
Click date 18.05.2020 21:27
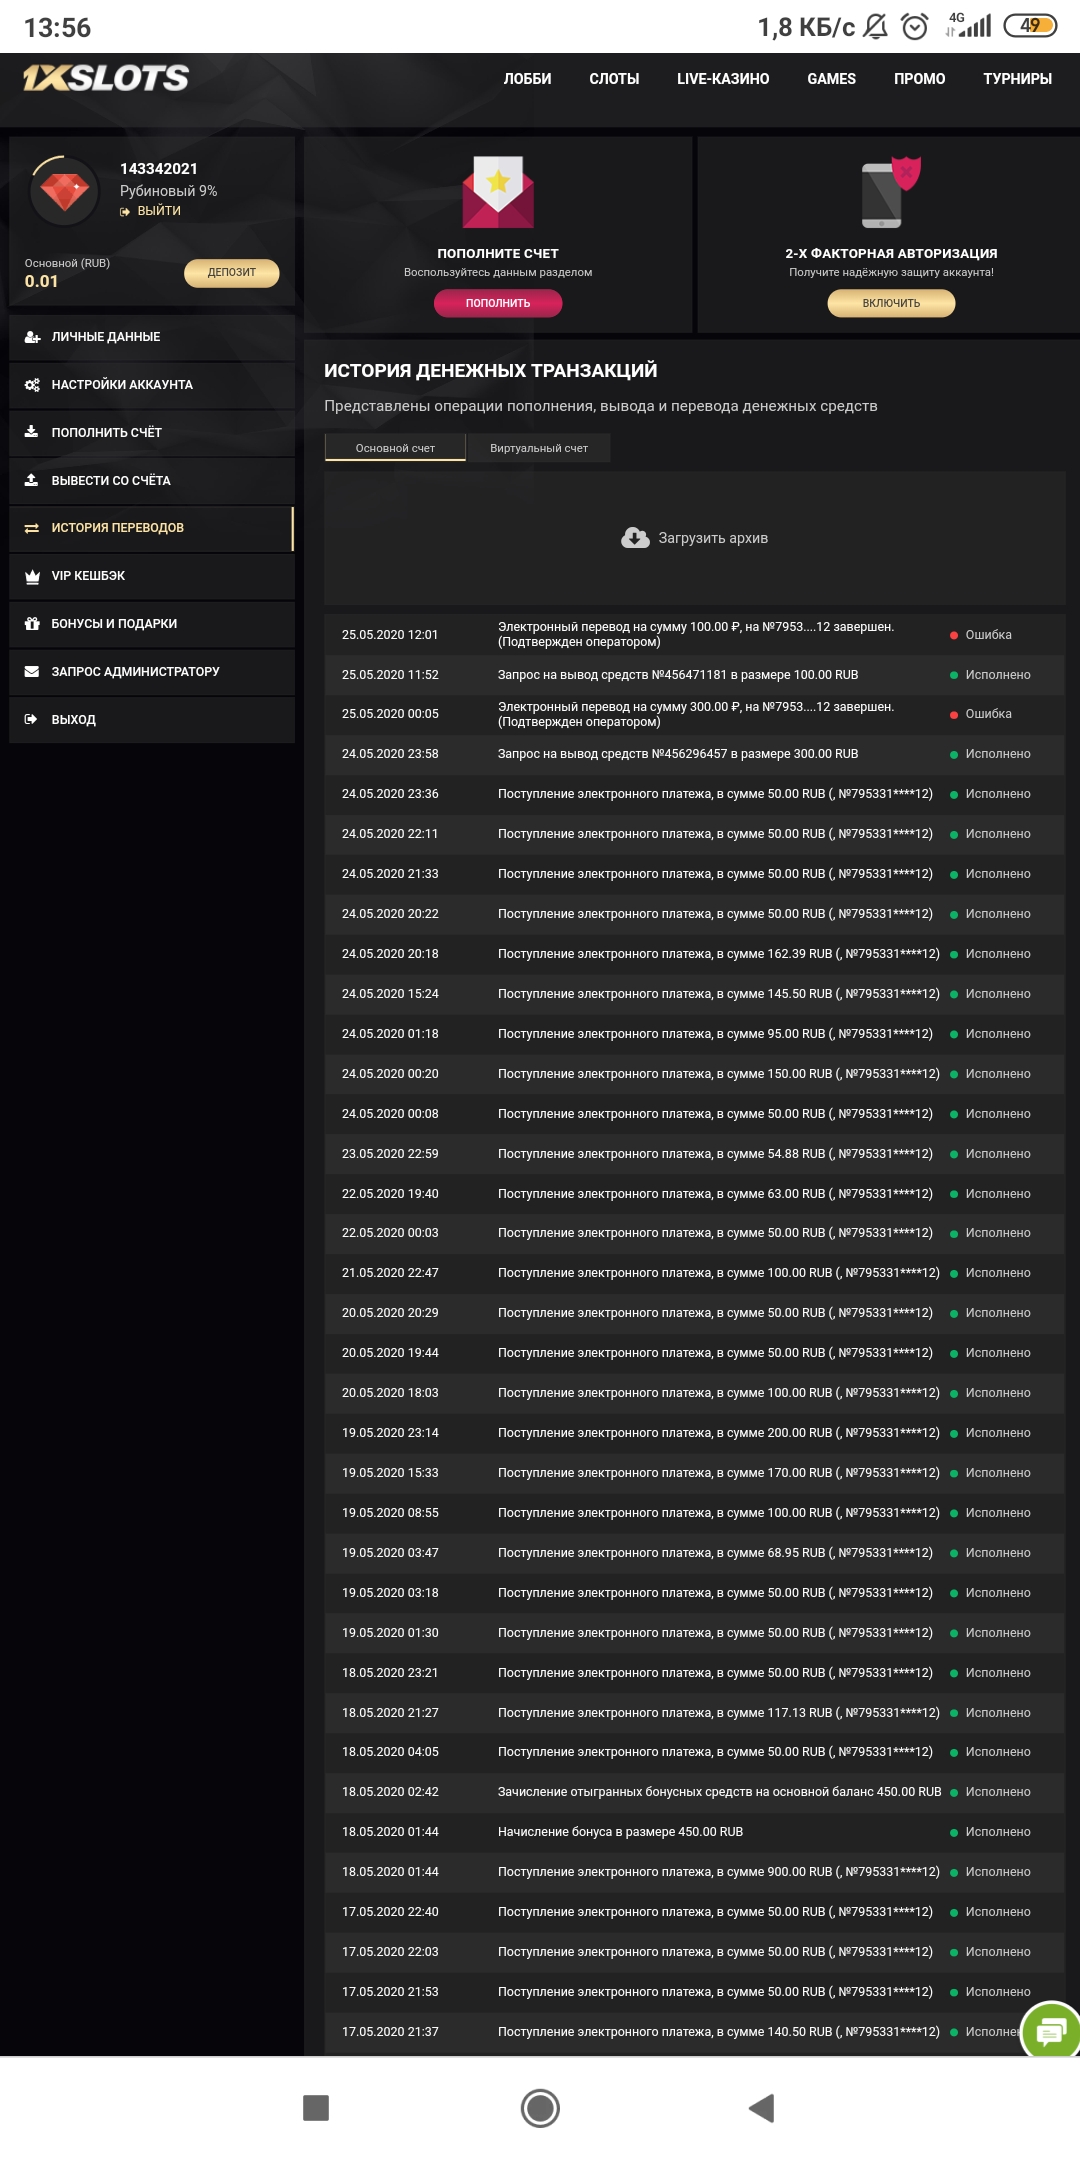[x=390, y=1713]
